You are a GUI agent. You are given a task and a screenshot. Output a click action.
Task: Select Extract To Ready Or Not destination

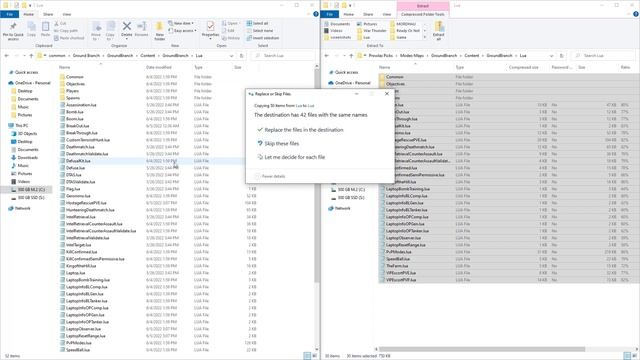pos(405,31)
